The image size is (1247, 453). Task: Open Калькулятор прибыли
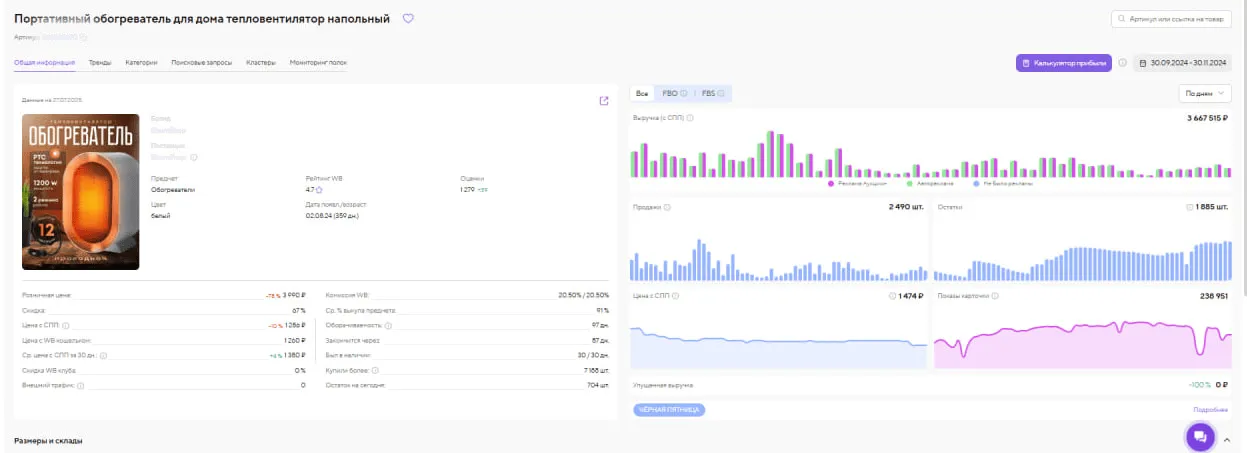1063,63
